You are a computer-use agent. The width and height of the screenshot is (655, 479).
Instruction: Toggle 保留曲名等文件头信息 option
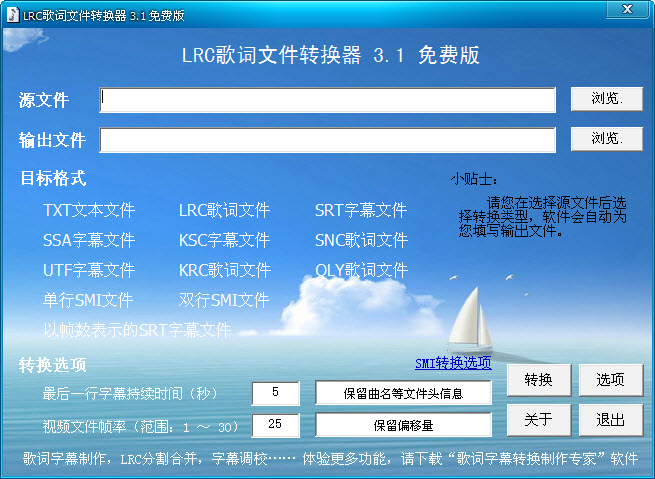(403, 393)
